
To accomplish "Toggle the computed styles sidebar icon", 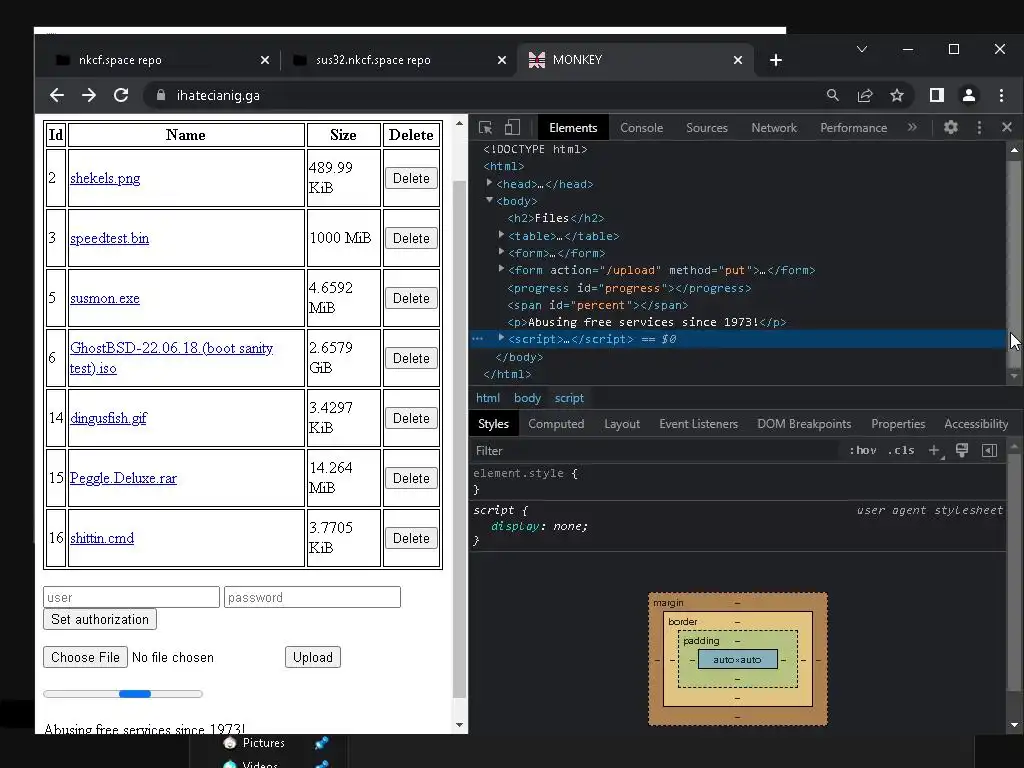I will click(x=989, y=450).
